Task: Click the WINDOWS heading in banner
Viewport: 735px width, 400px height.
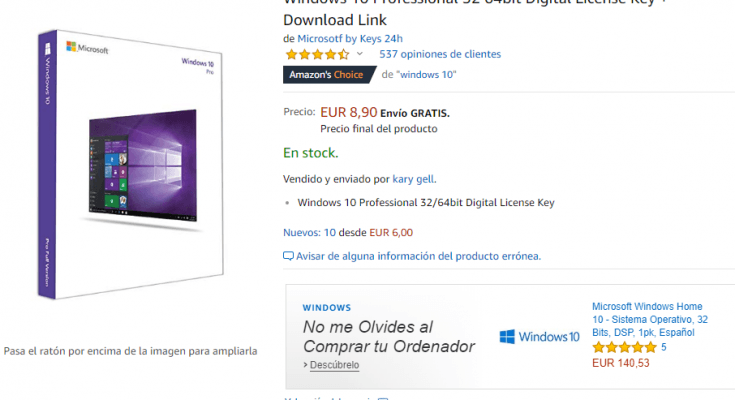Action: tap(327, 308)
